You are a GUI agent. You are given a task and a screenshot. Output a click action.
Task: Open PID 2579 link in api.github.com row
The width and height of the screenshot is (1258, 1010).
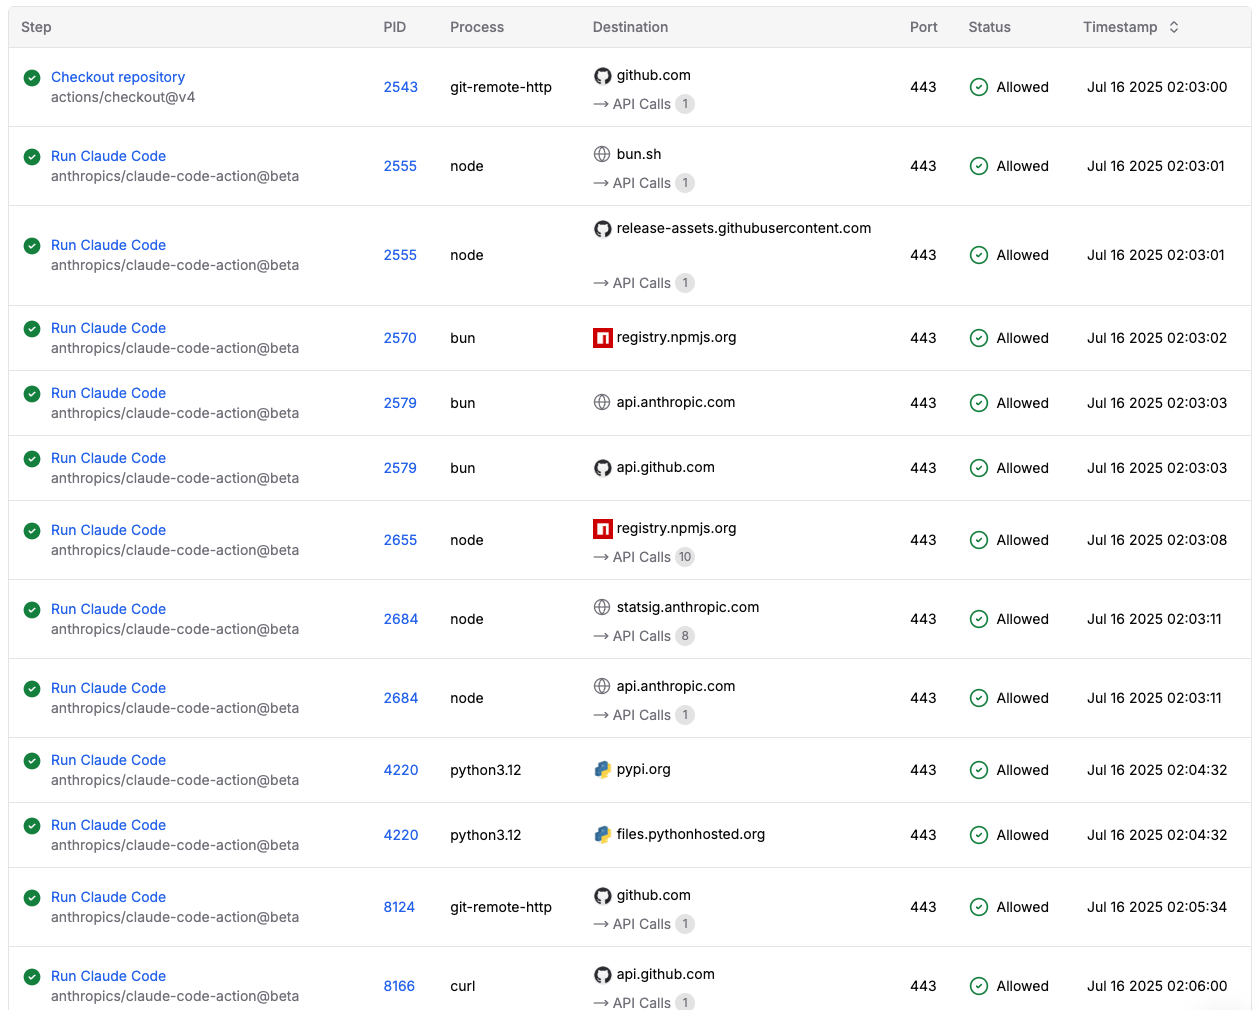click(400, 468)
